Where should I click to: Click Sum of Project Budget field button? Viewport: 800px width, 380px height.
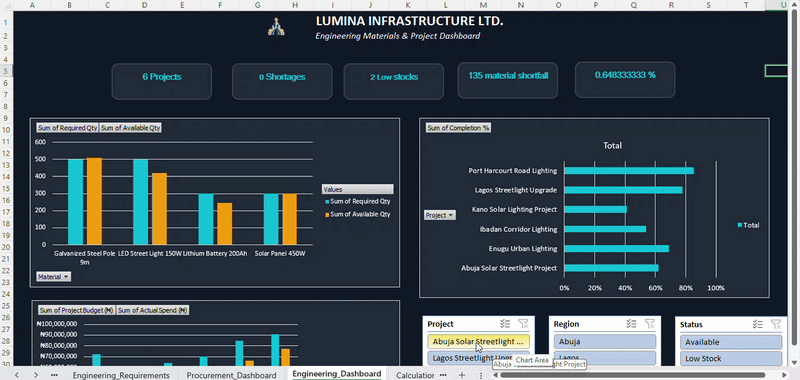(x=77, y=310)
